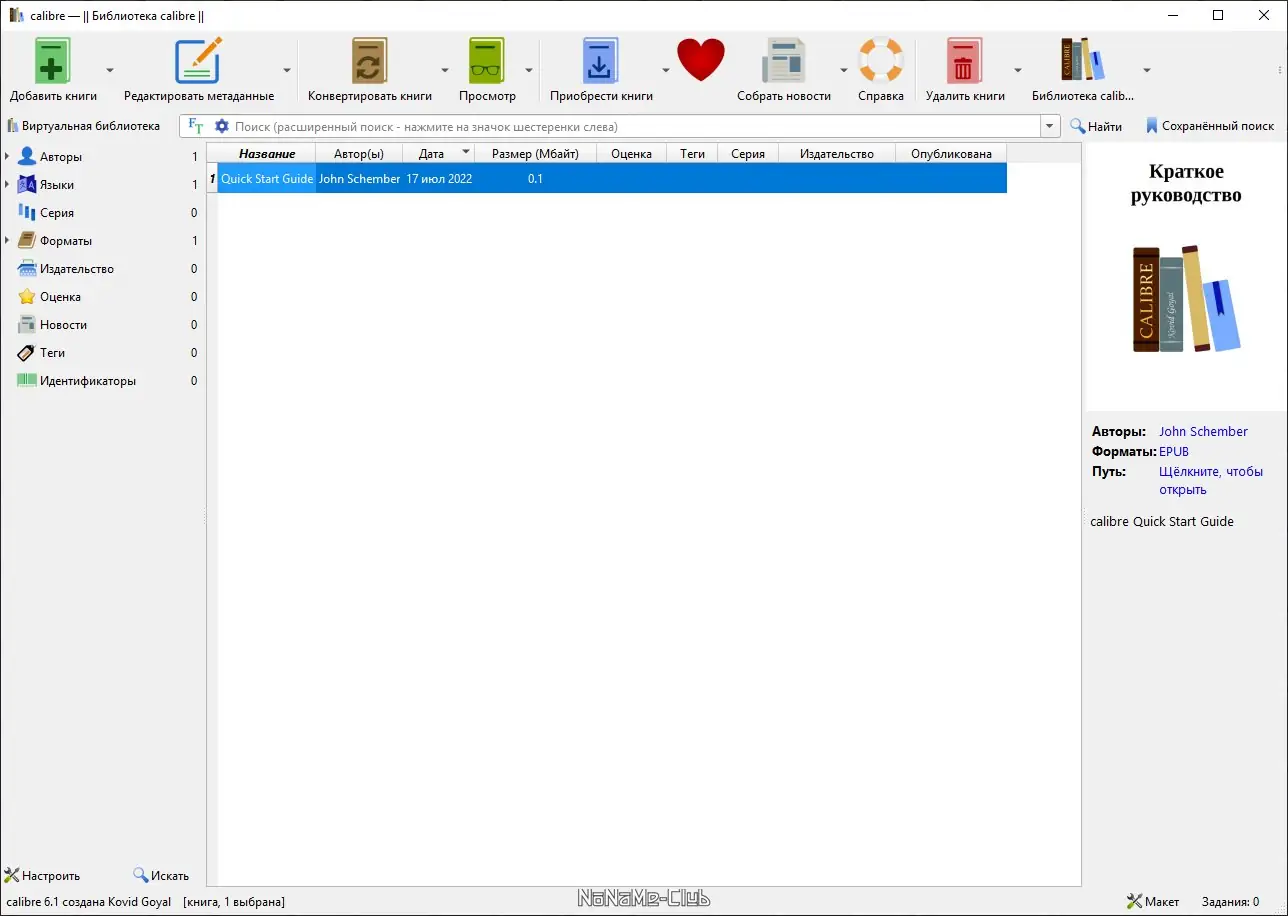Select the Quick Start Guide title cell
The image size is (1288, 916).
(x=267, y=178)
